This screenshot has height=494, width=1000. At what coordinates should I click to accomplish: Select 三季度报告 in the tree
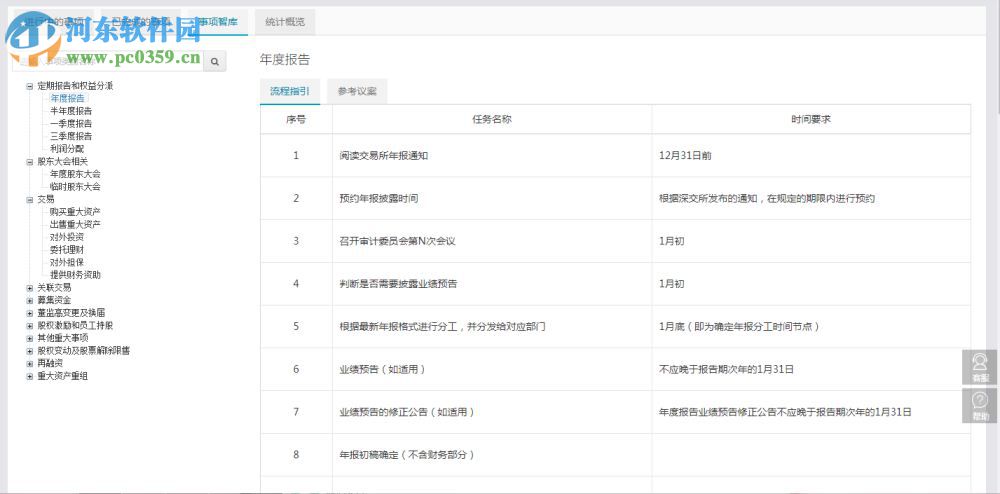pyautogui.click(x=71, y=136)
